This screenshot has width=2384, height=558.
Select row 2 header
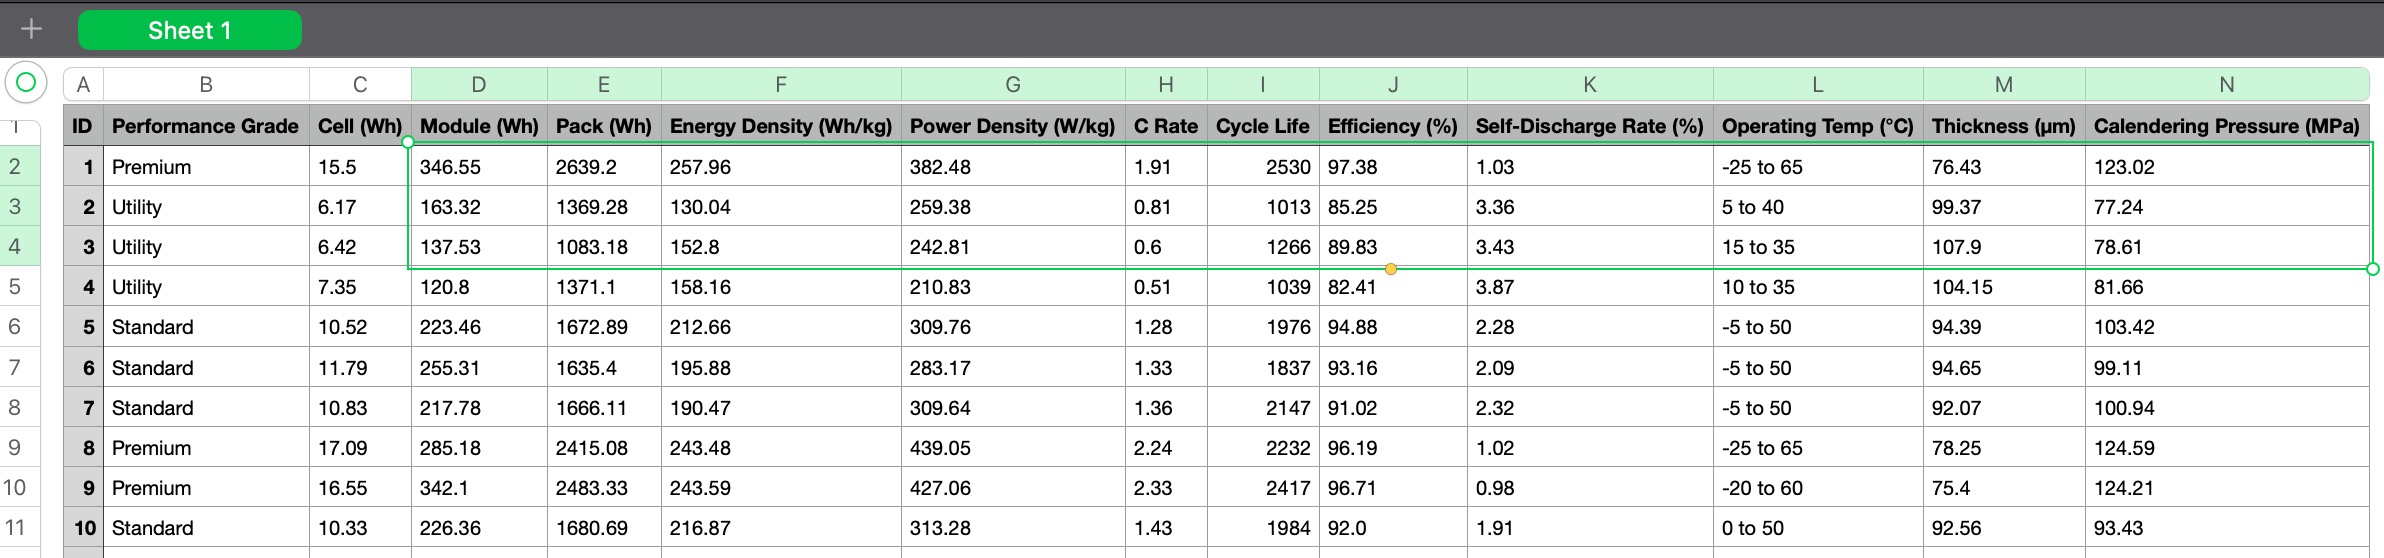20,166
